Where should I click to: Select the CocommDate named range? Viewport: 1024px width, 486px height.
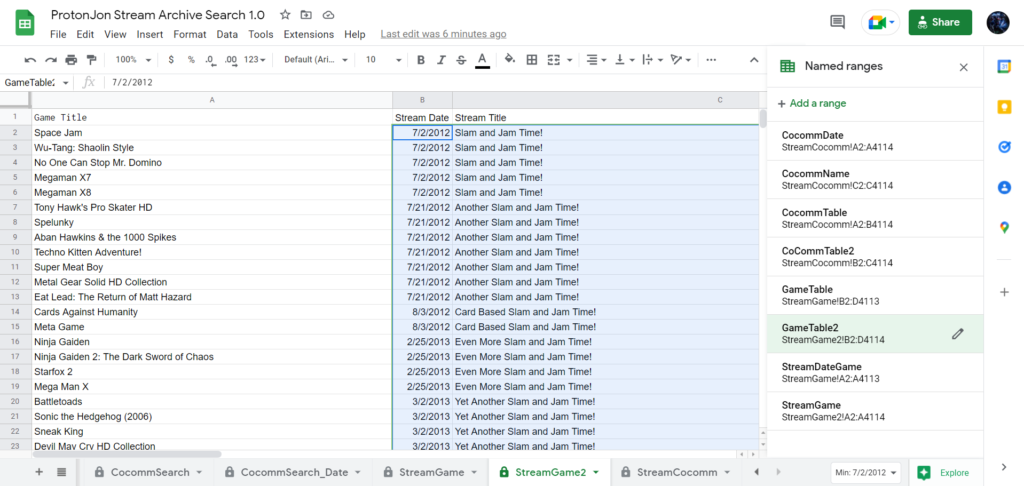[x=874, y=141]
